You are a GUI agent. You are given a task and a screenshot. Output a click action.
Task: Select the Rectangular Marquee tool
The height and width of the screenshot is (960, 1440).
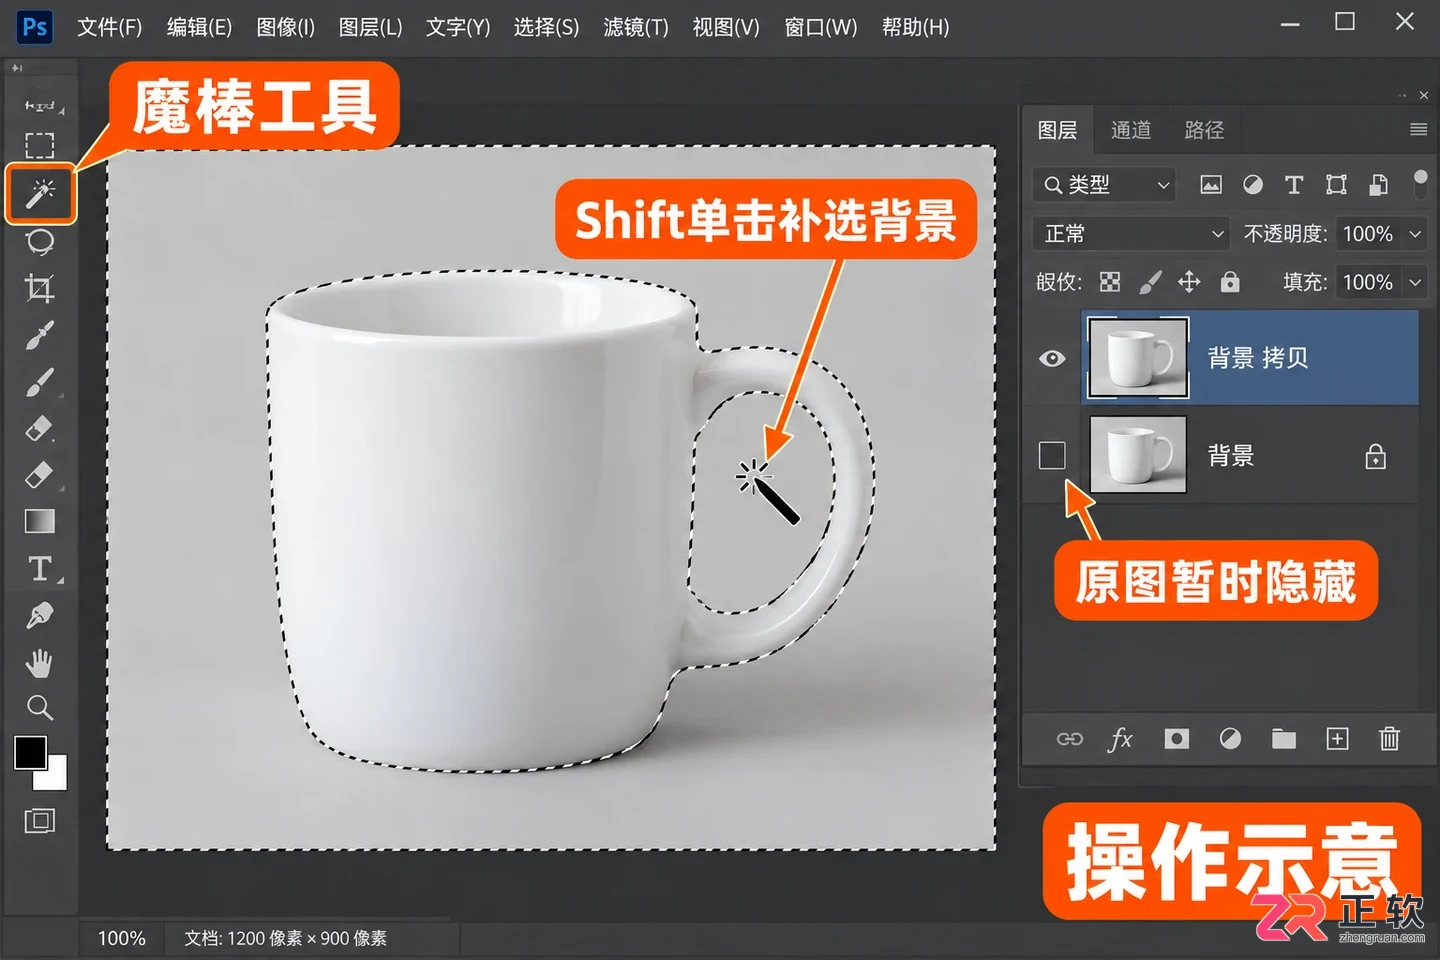[40, 145]
